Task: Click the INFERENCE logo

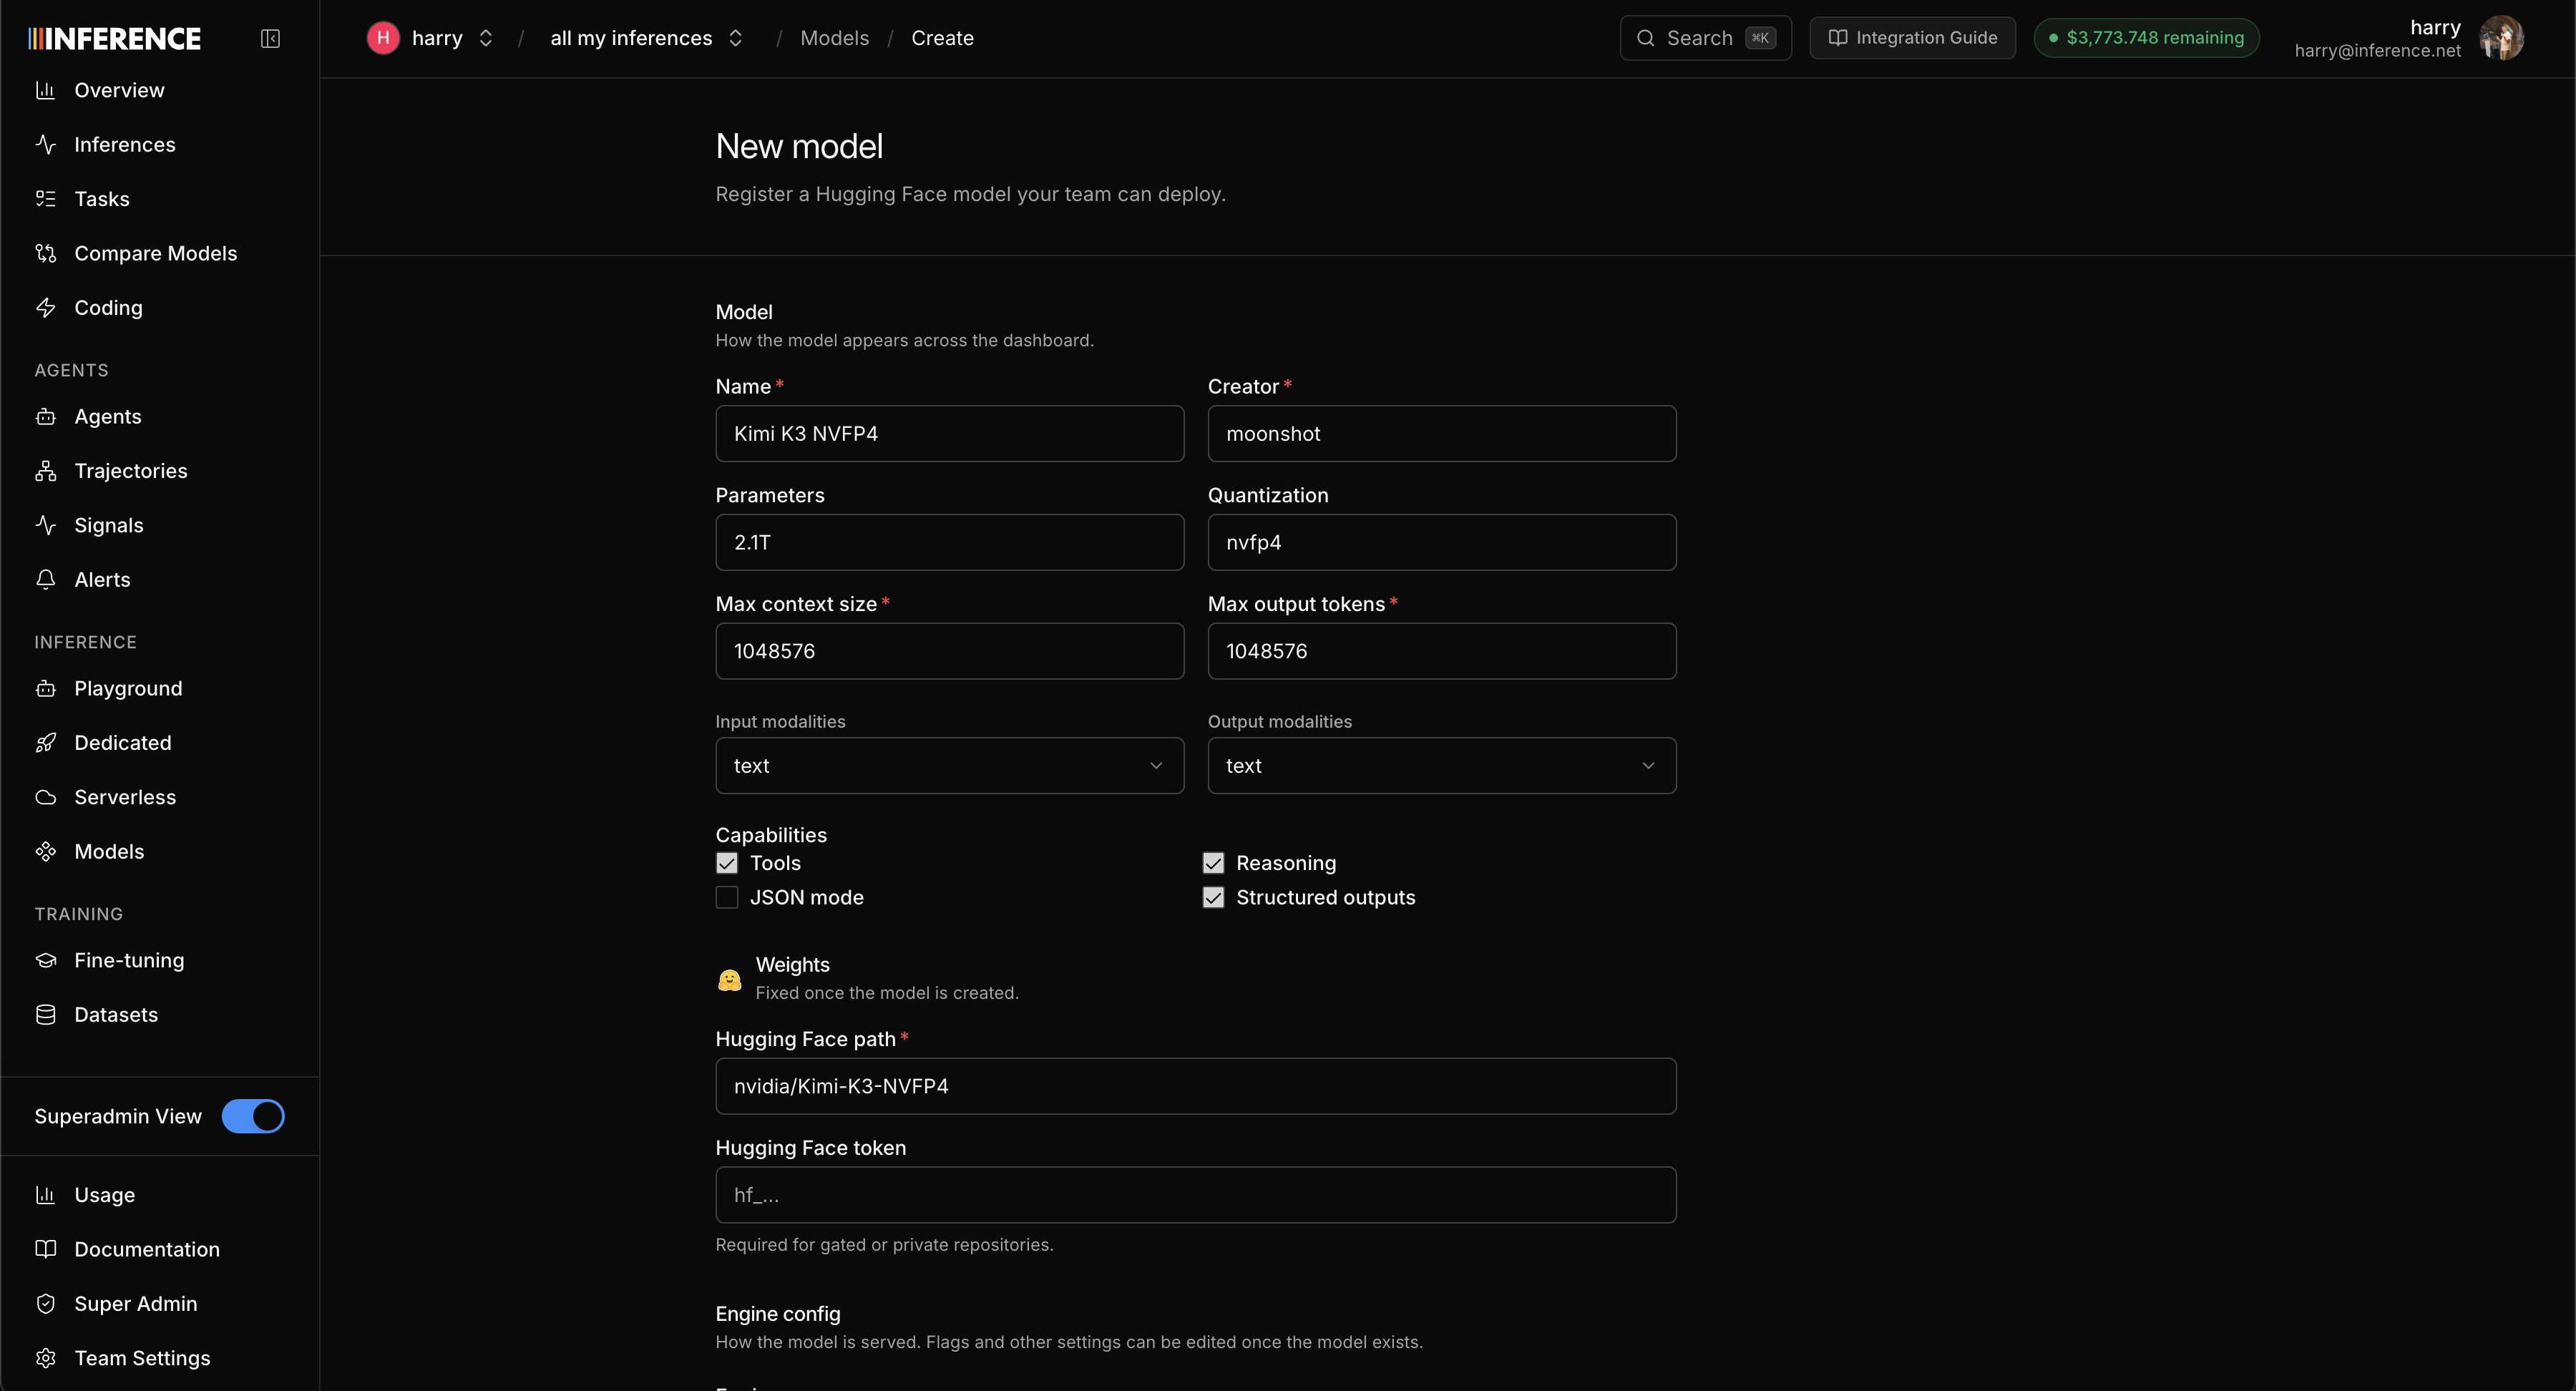Action: [114, 38]
